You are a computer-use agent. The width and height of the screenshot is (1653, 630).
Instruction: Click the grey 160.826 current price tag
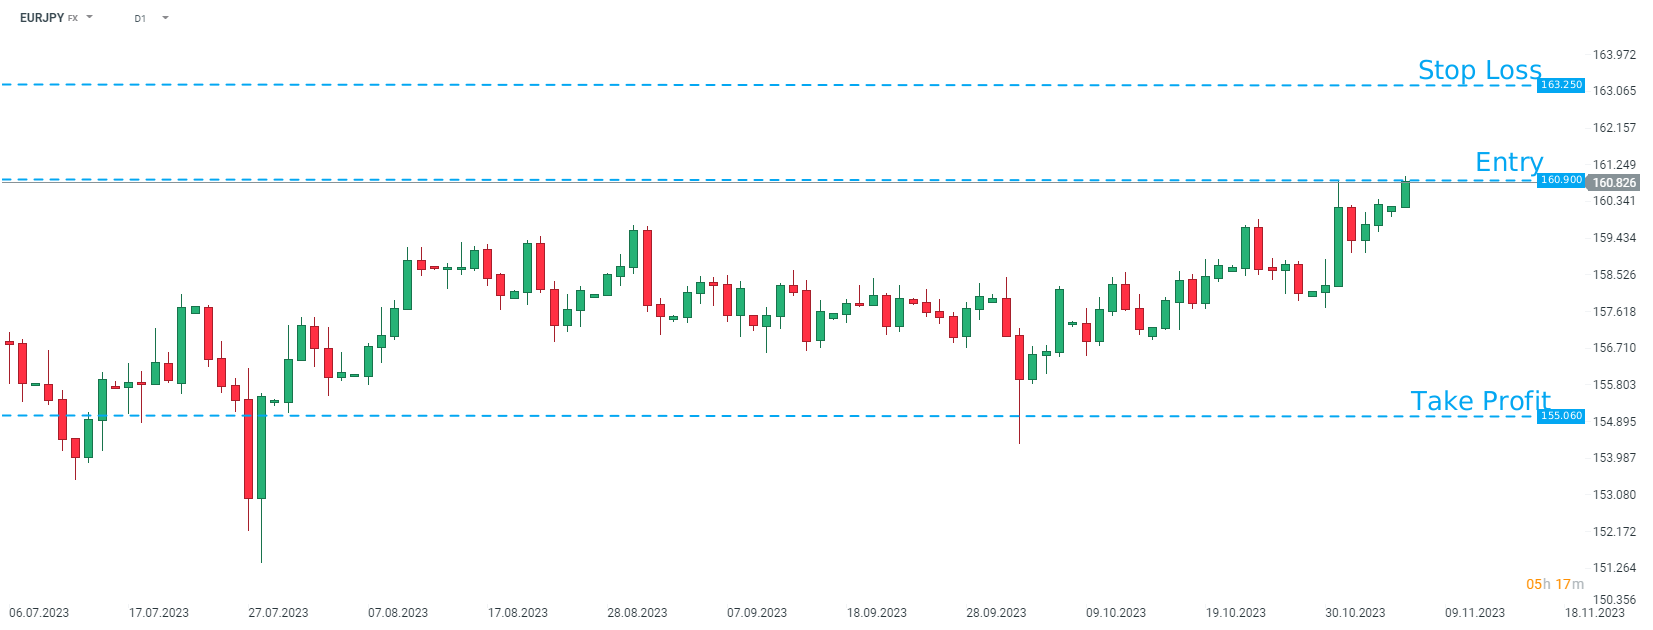coord(1614,183)
